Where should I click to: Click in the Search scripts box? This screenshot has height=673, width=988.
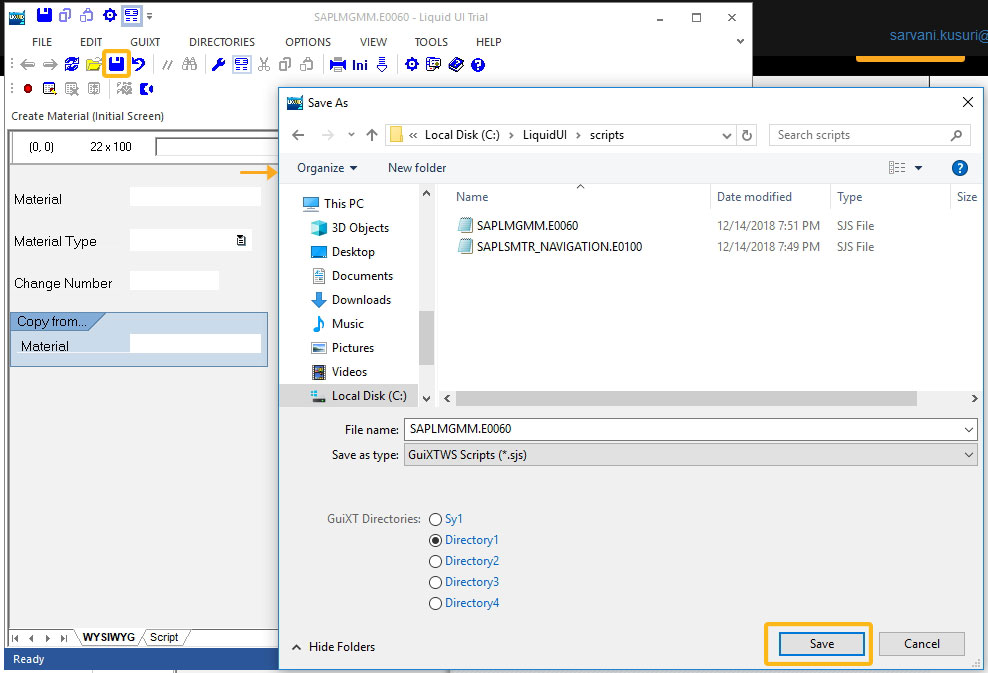point(870,135)
